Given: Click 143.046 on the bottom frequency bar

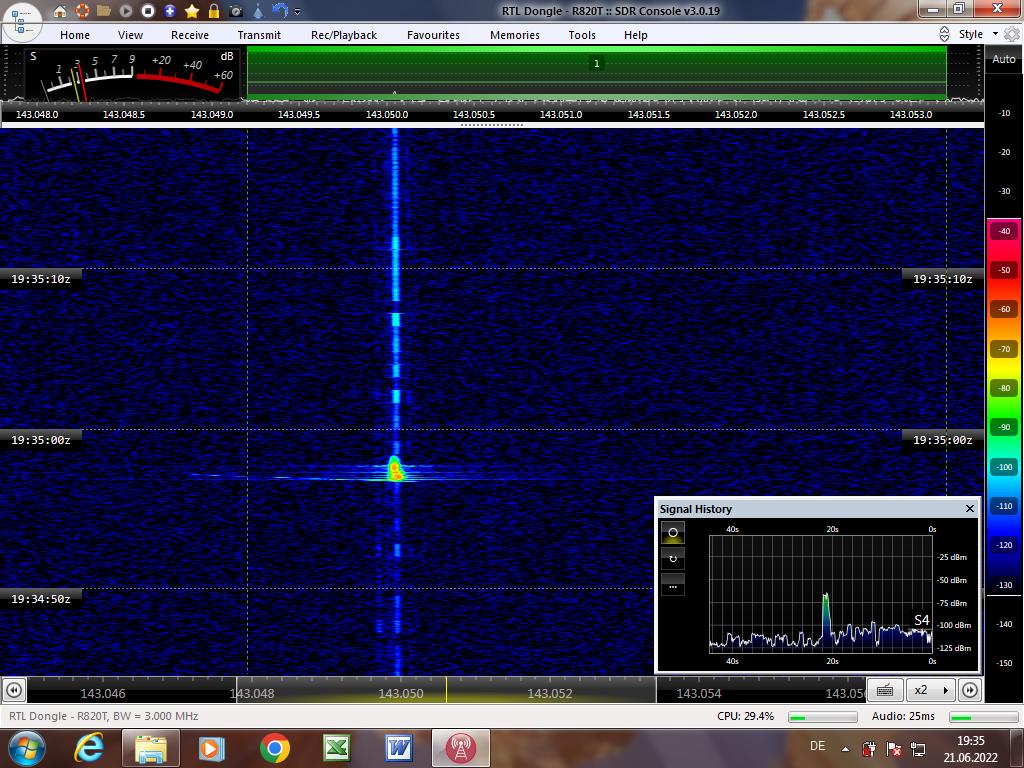Looking at the screenshot, I should tap(103, 694).
